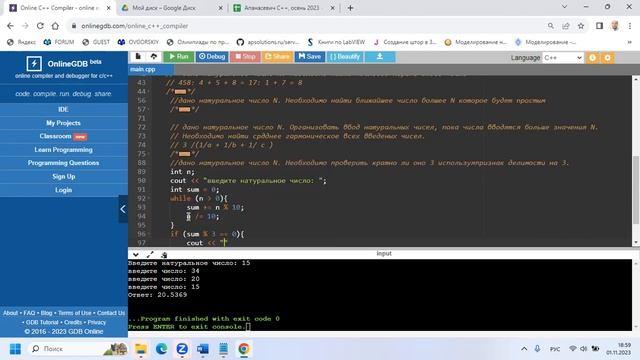Click the orange info icon beside the Language box
The height and width of the screenshot is (360, 640).
pos(592,58)
